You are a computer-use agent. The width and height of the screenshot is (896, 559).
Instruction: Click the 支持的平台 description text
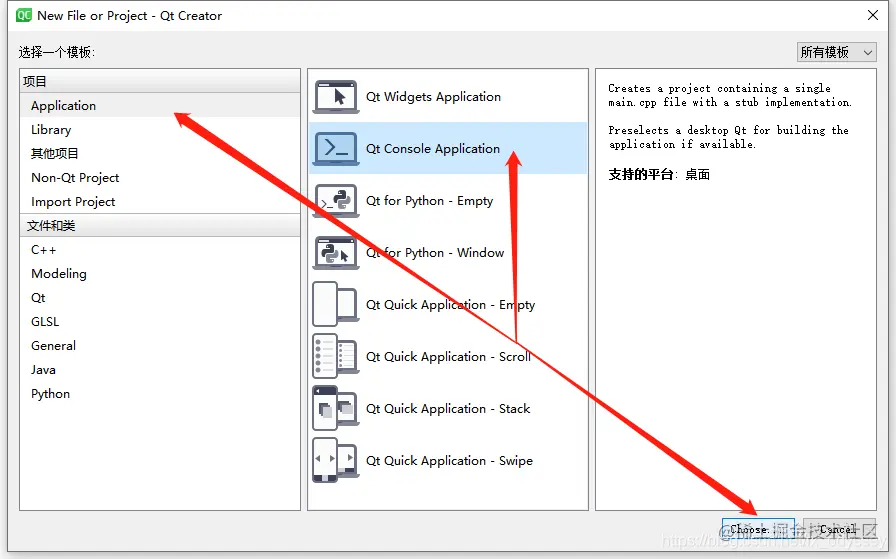[658, 174]
